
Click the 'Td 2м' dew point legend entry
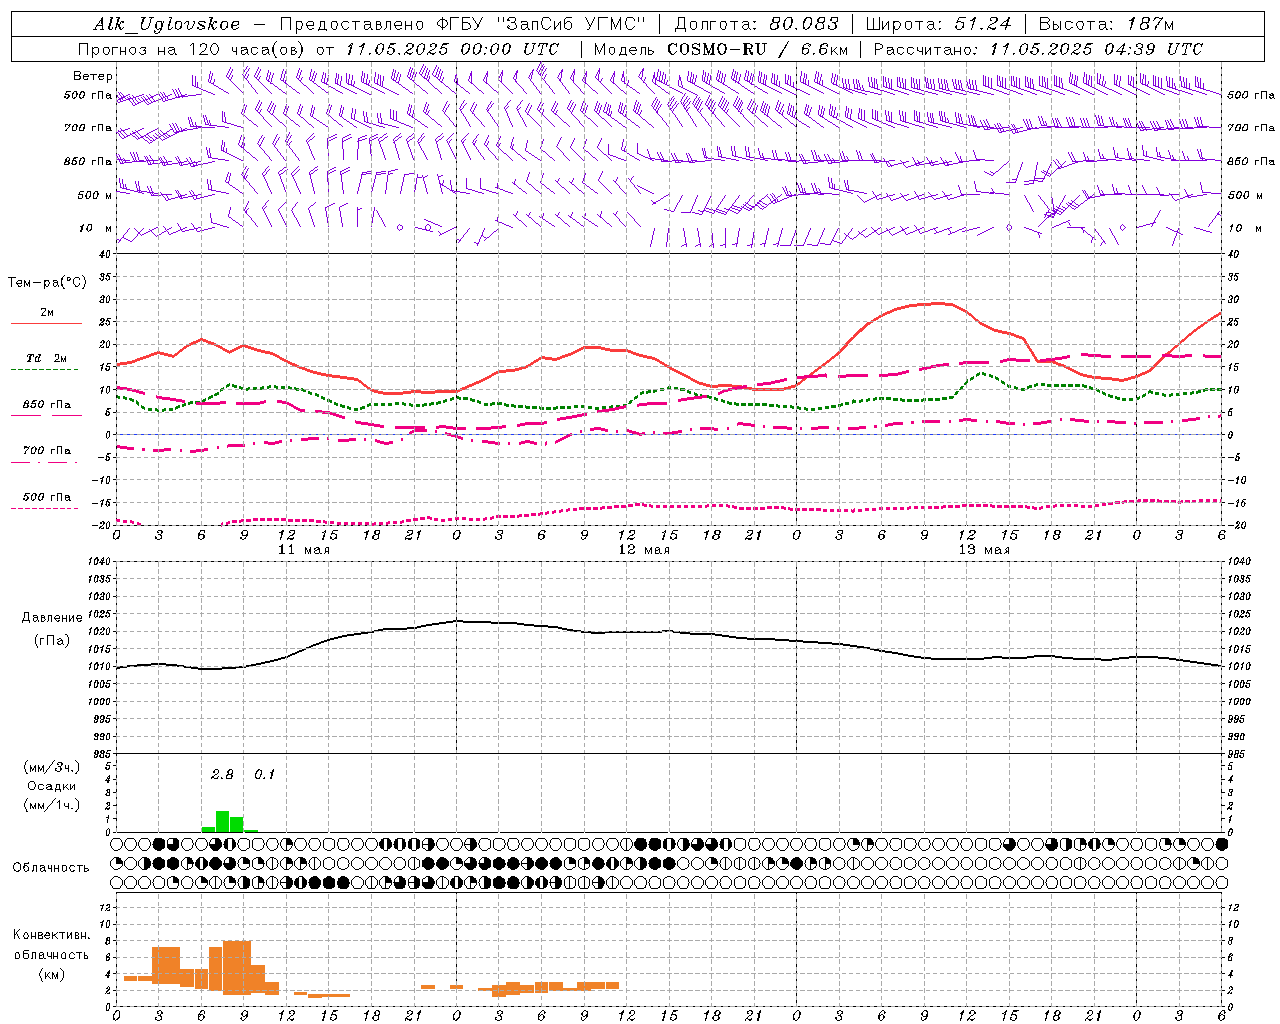pos(47,358)
